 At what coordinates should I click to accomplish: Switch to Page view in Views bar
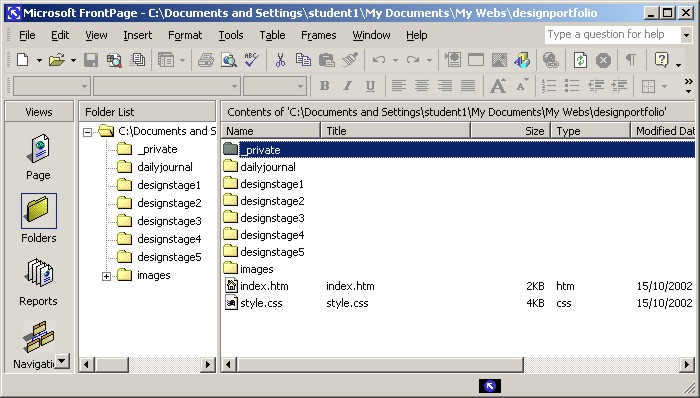(x=38, y=157)
